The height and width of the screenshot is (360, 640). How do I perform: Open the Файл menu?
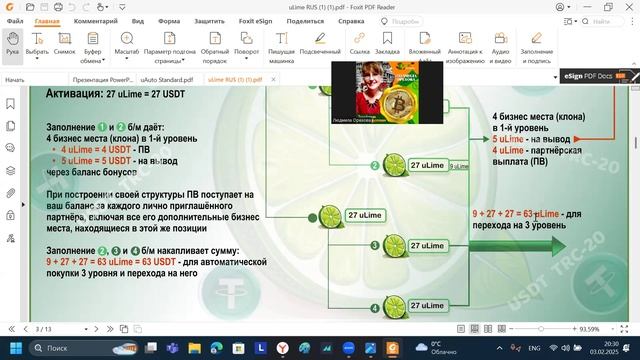pos(15,21)
